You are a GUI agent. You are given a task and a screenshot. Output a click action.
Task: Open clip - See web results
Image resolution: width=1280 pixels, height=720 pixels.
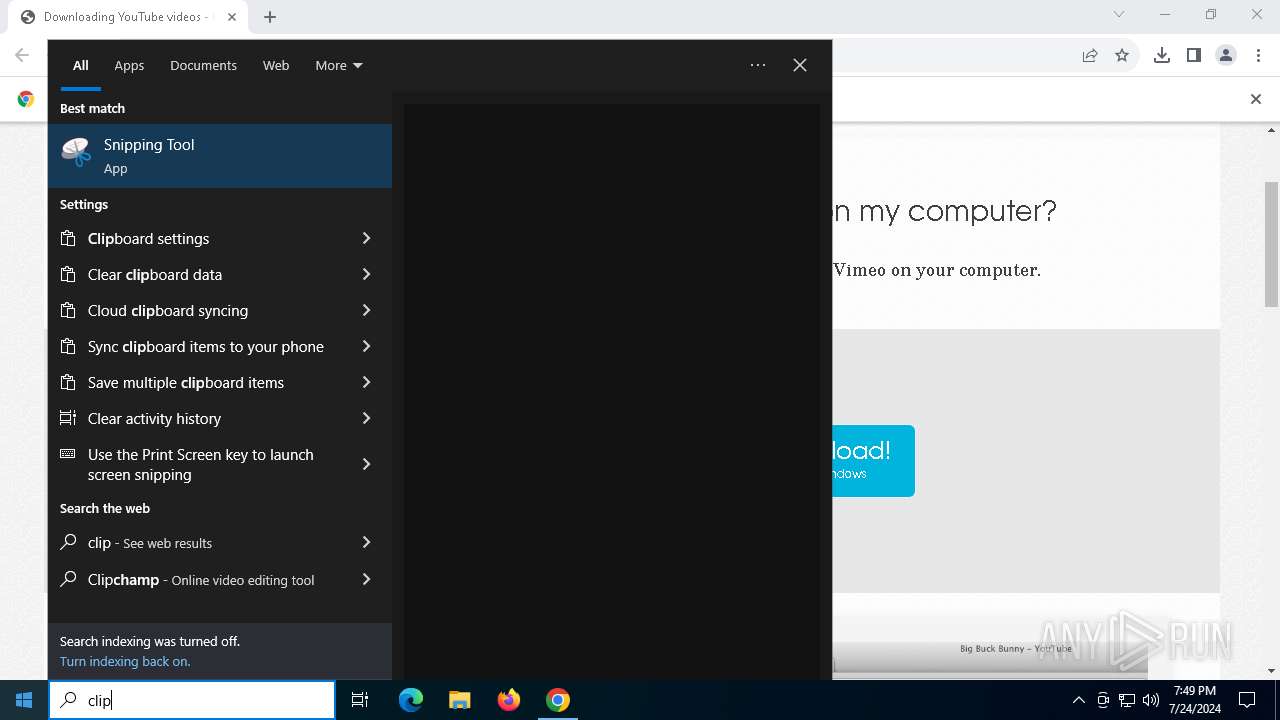pos(220,542)
